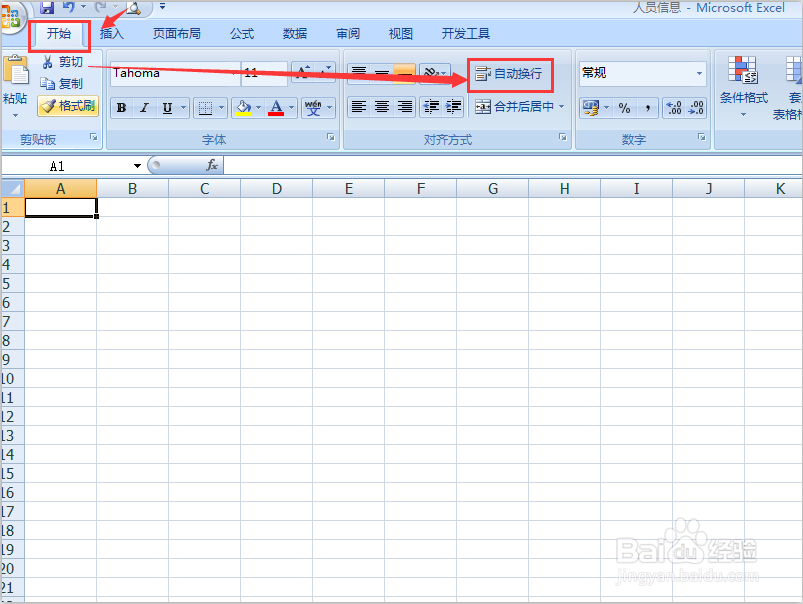The image size is (803, 604).
Task: Switch to the 开始 (Home) tab
Action: [x=59, y=34]
